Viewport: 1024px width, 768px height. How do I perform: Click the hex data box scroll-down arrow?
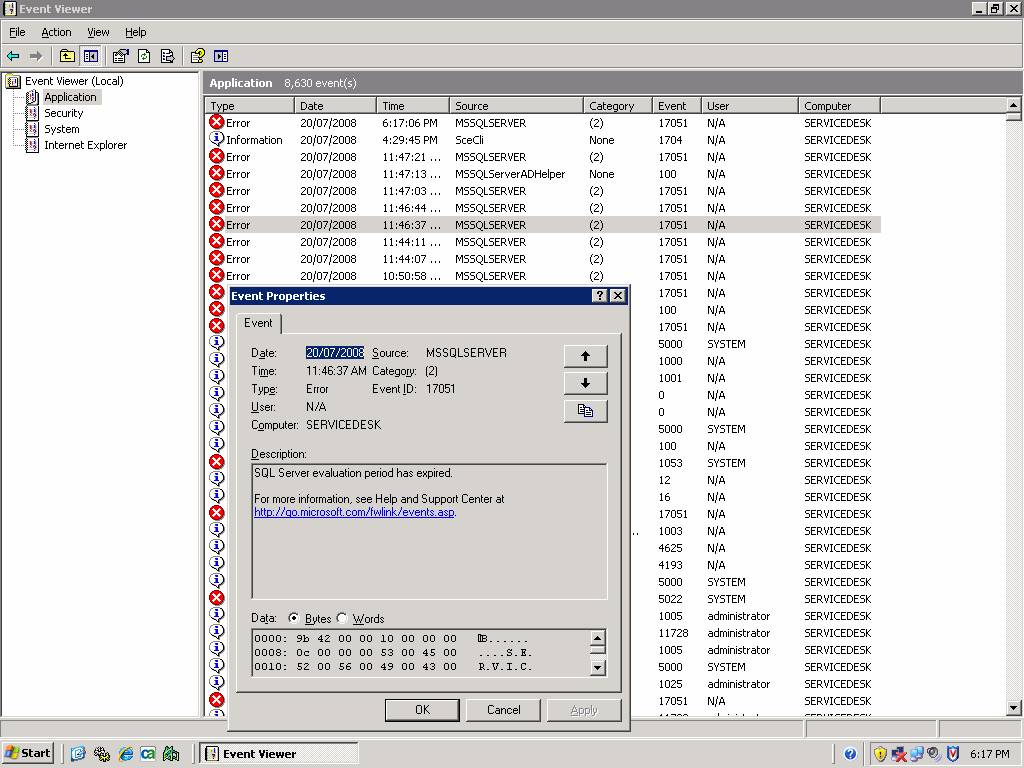[x=597, y=667]
